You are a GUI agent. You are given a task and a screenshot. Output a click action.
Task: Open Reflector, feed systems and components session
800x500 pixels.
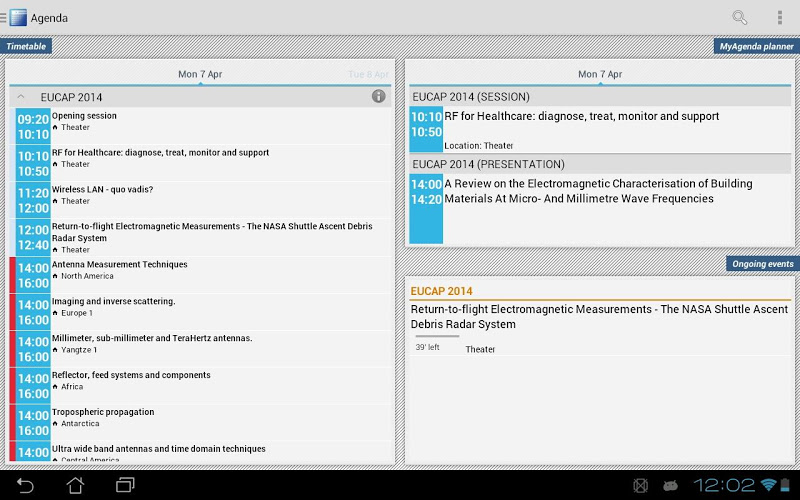200,384
